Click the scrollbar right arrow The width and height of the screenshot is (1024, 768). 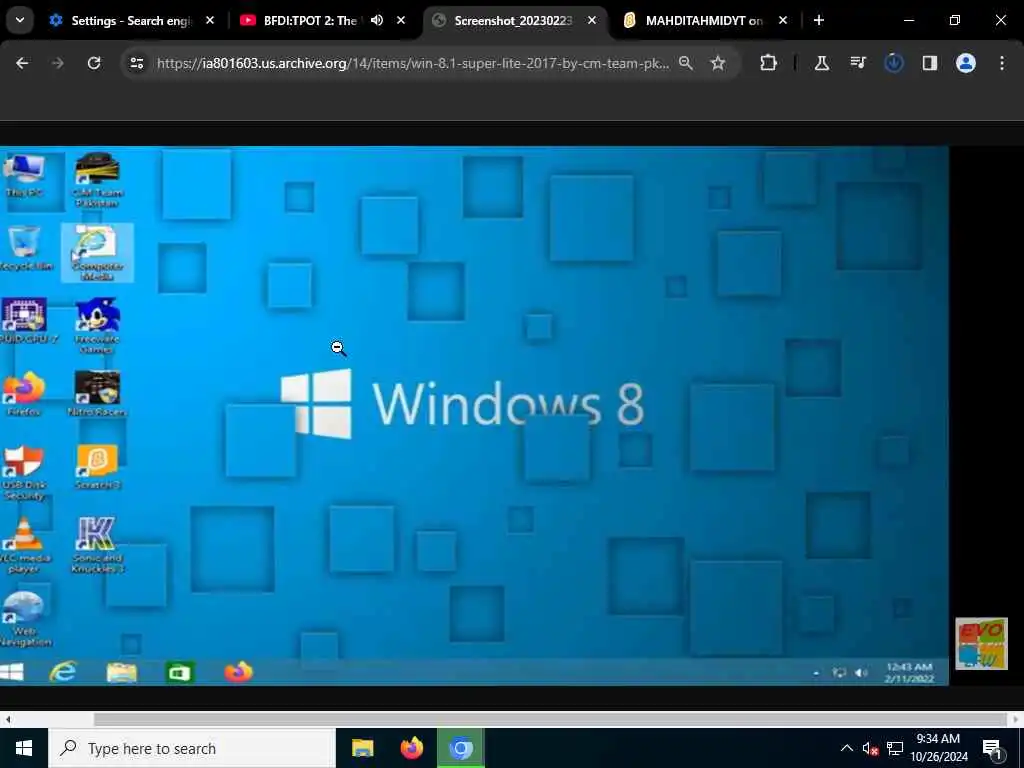[1016, 720]
